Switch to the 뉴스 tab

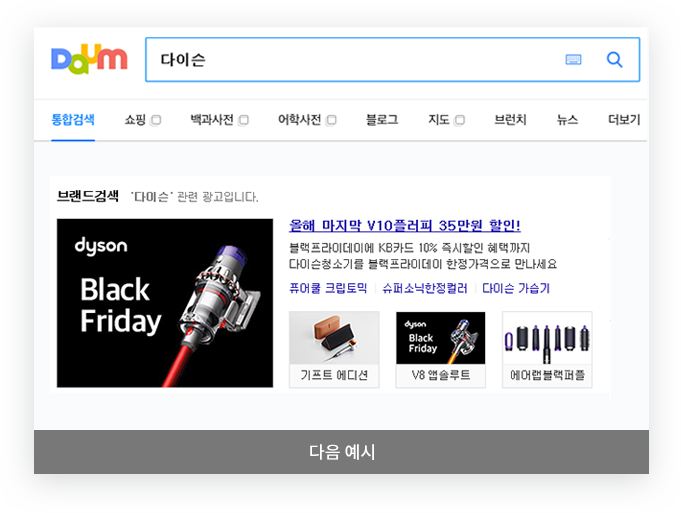click(x=567, y=119)
